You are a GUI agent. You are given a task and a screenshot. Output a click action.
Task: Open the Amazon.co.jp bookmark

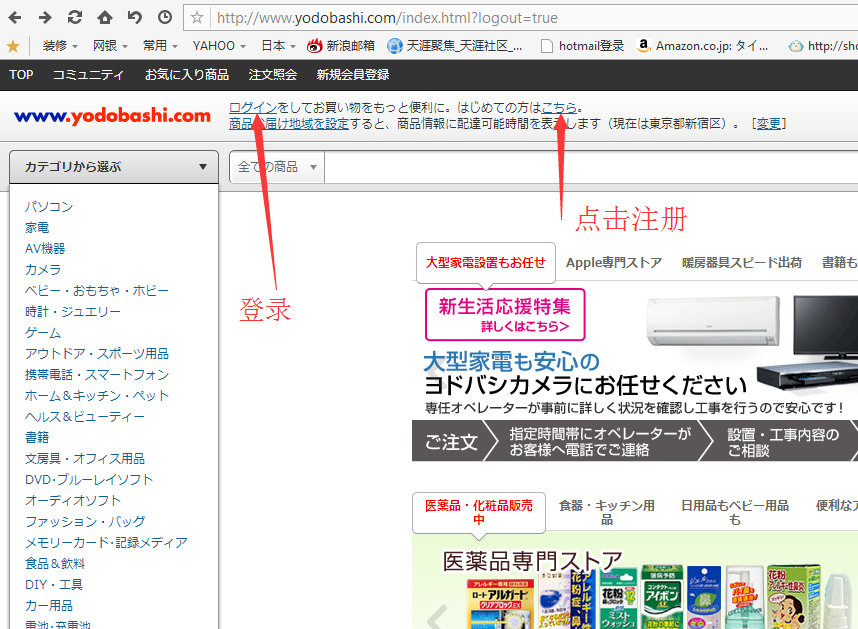coord(703,46)
